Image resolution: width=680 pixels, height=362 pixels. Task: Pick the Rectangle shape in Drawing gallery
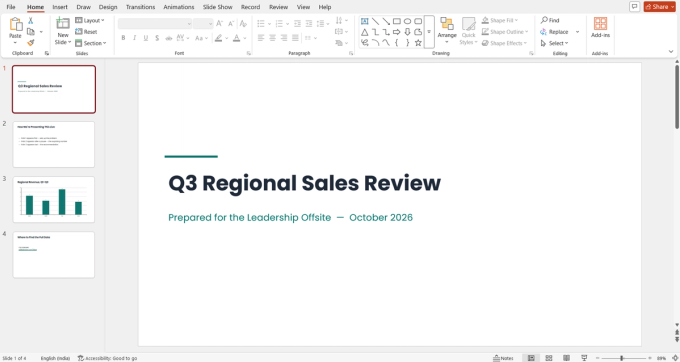coord(396,21)
